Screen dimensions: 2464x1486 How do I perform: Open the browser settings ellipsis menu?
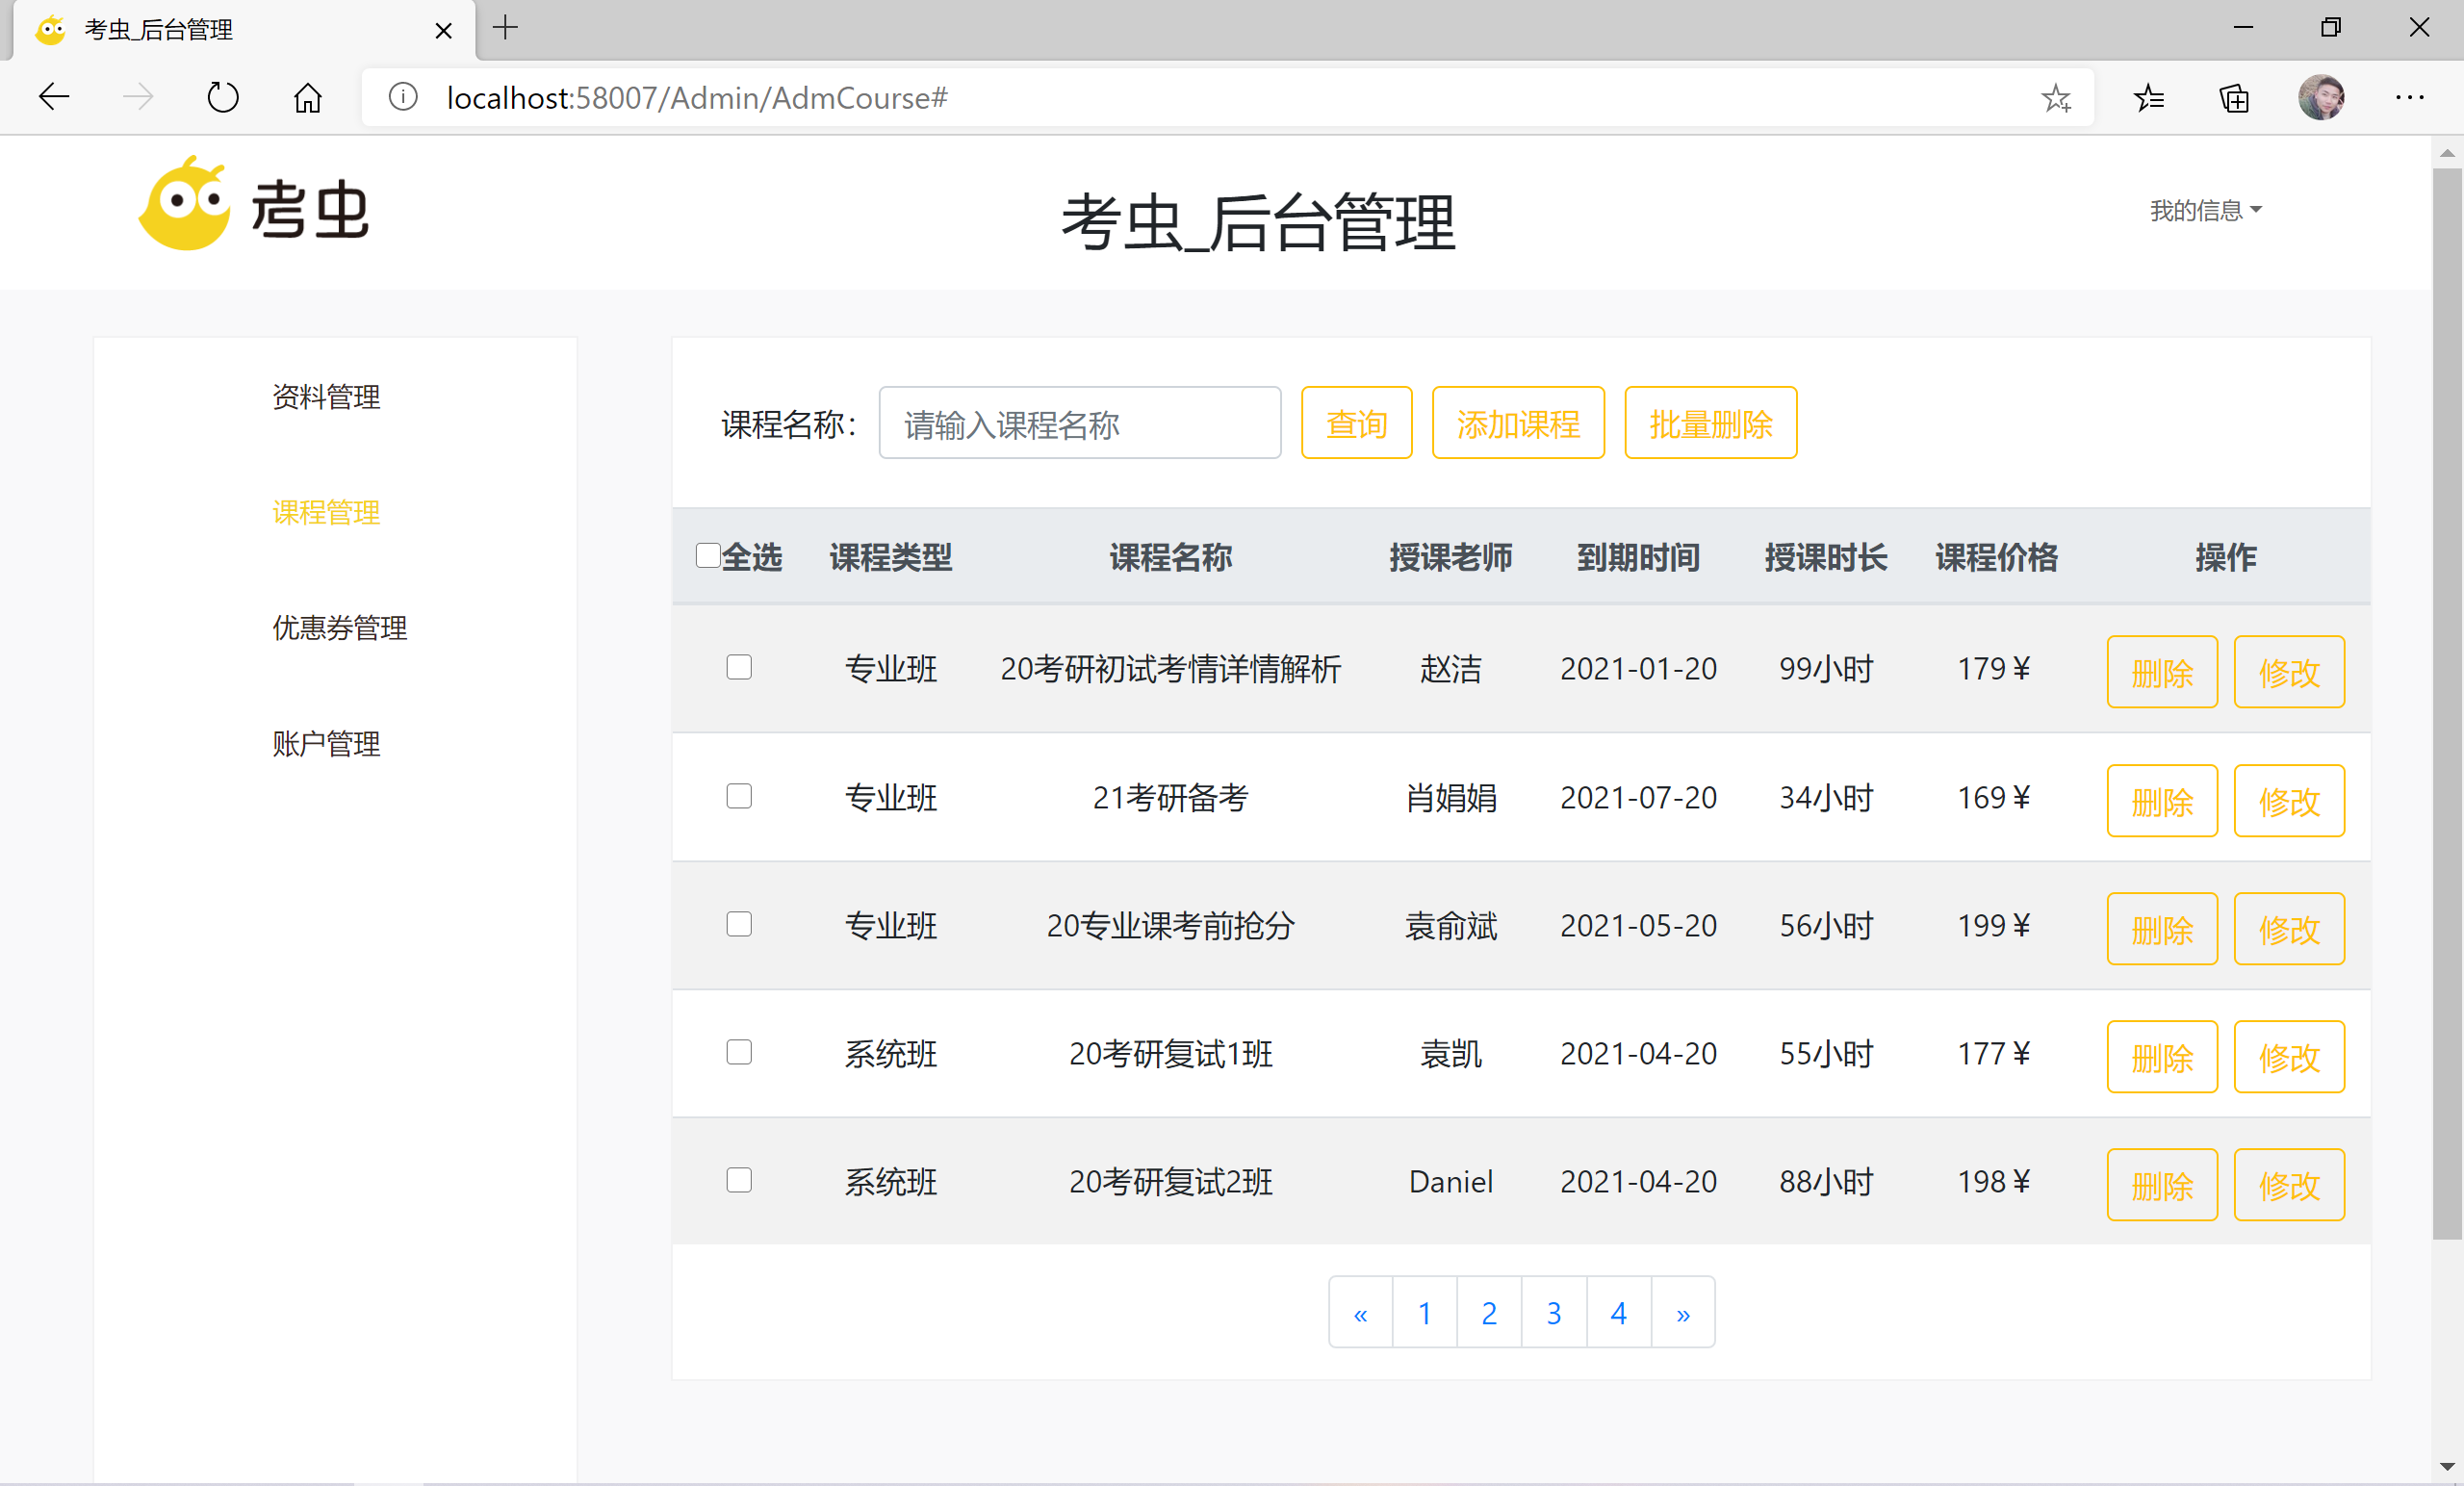tap(2409, 97)
